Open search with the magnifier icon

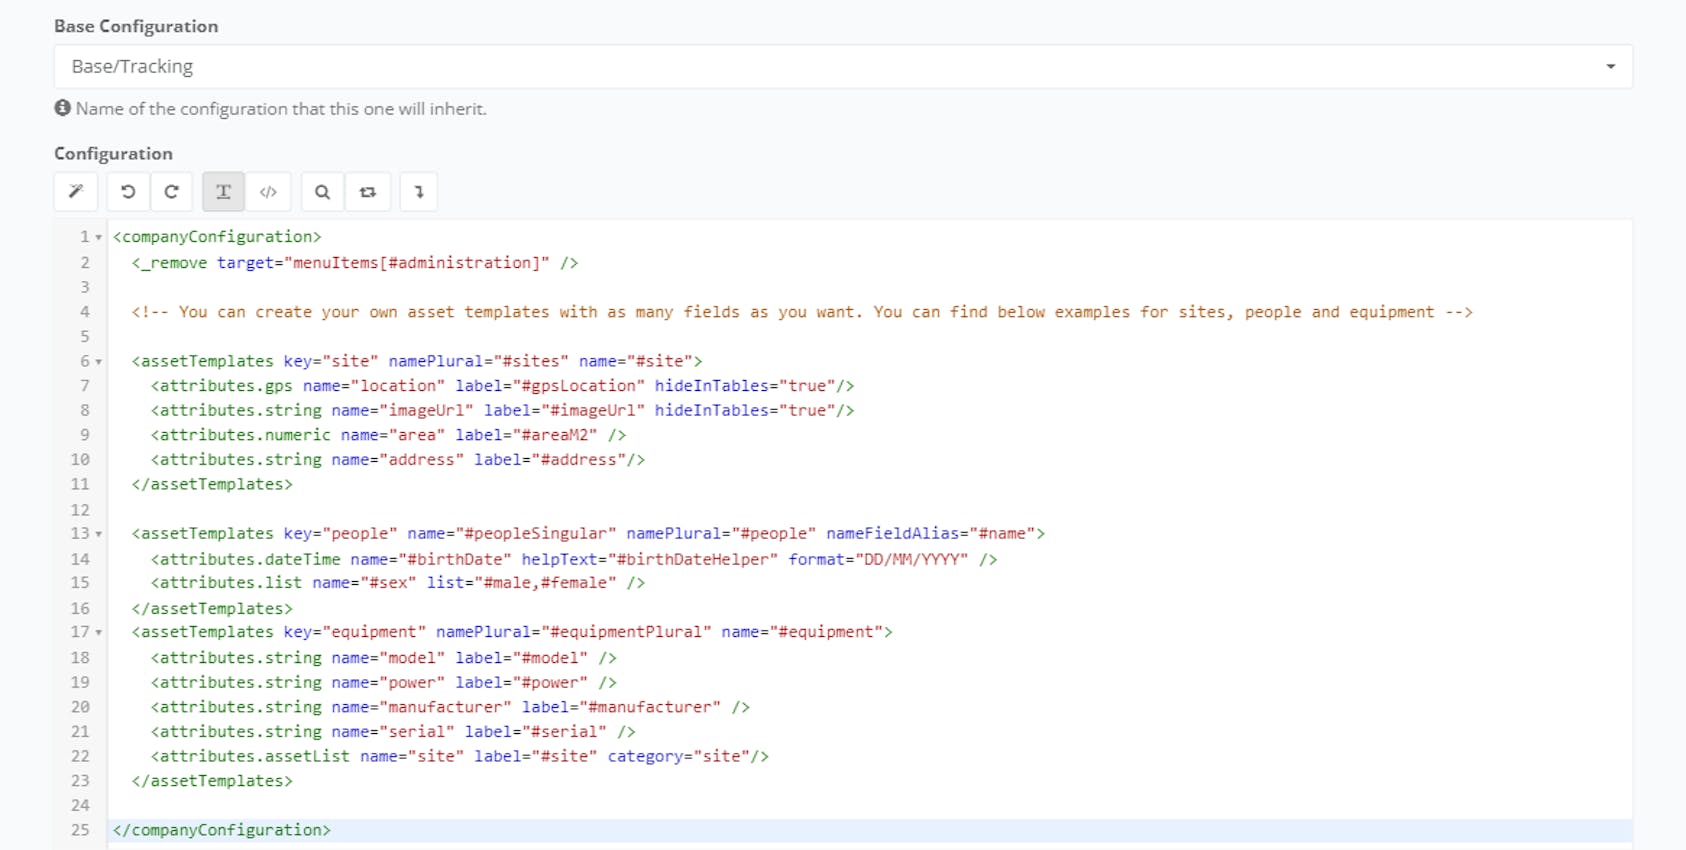322,192
